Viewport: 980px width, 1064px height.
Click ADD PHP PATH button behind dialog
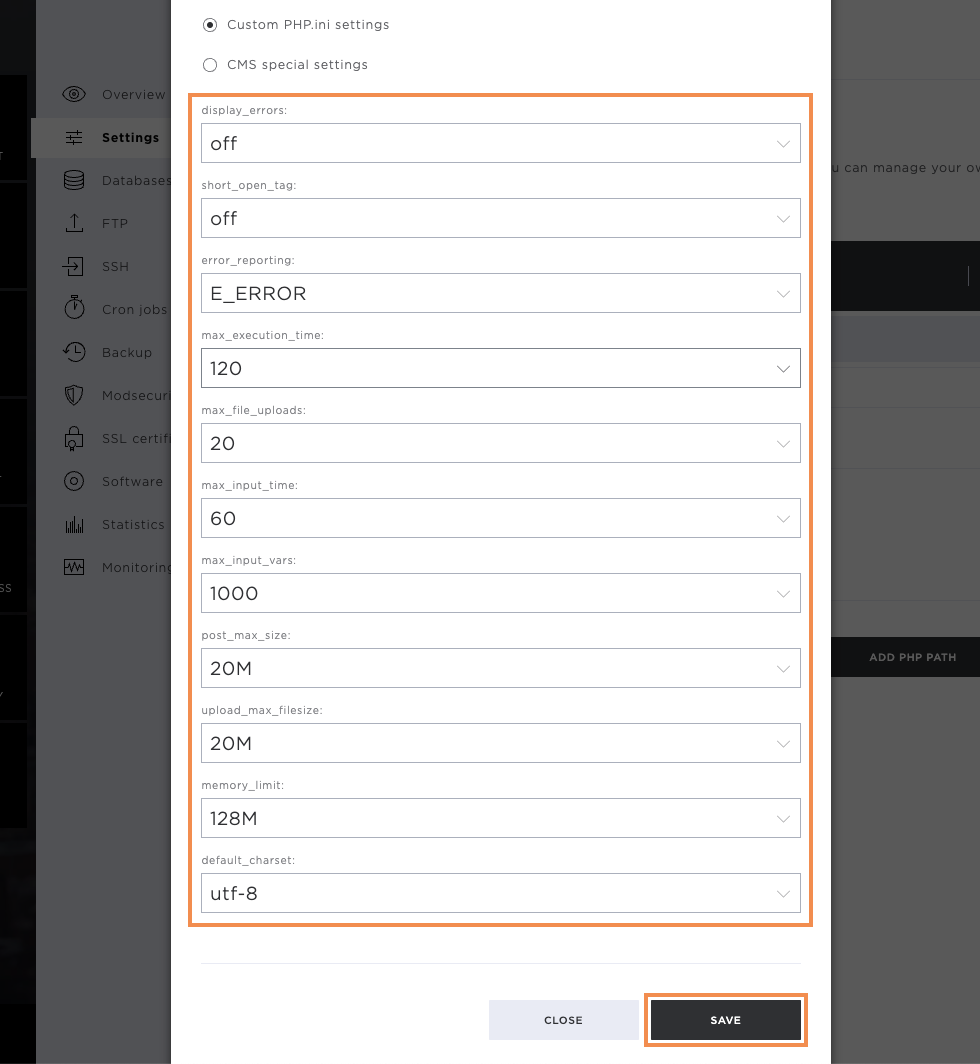[905, 657]
